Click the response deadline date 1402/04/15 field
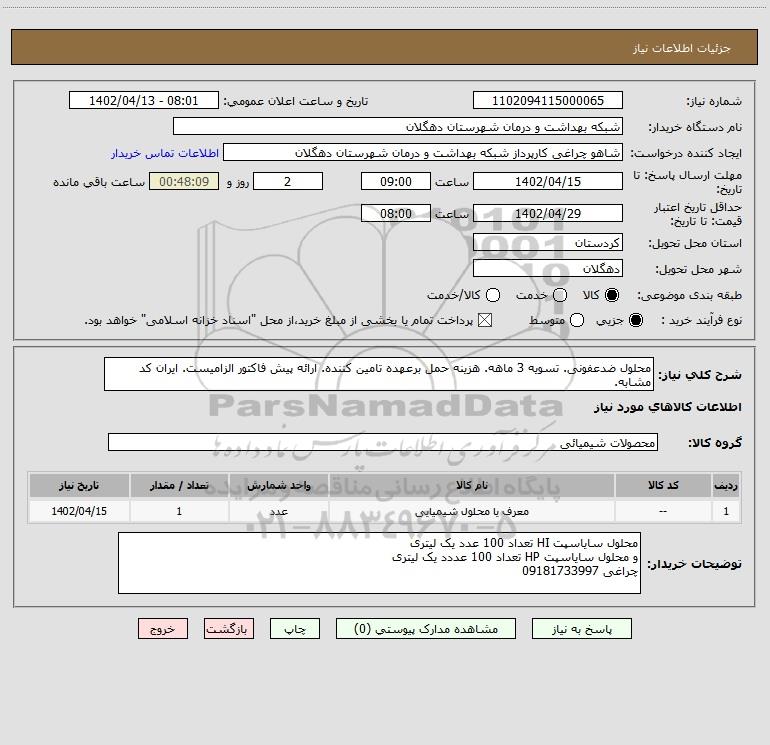Viewport: 770px width, 745px height. coord(548,181)
